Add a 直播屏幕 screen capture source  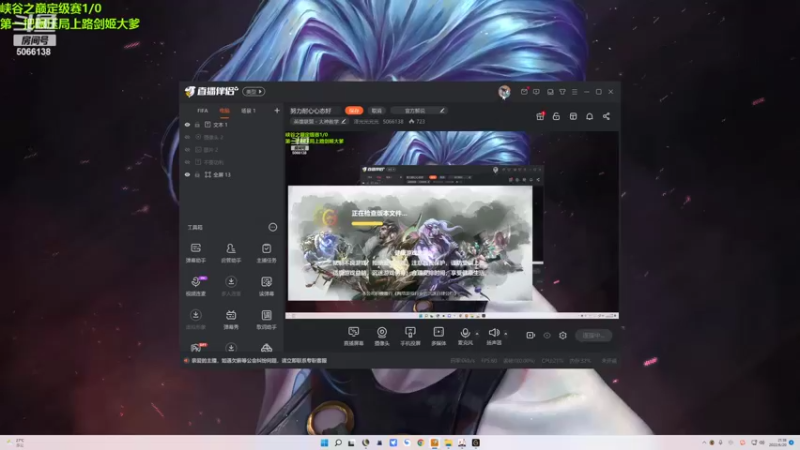354,336
